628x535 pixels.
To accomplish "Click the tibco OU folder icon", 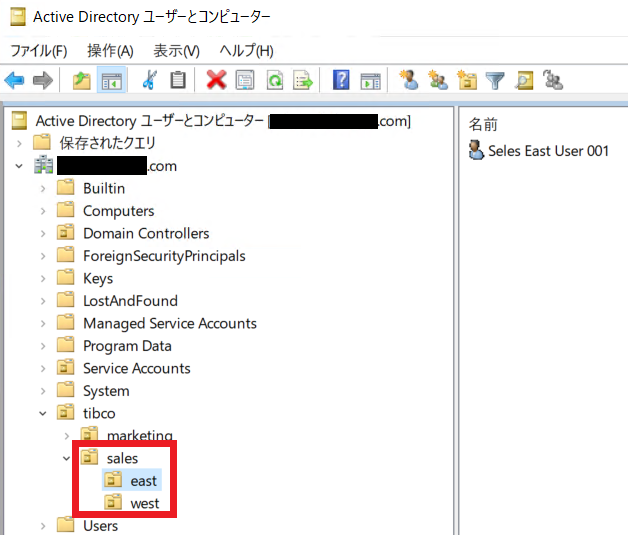I will pyautogui.click(x=66, y=412).
